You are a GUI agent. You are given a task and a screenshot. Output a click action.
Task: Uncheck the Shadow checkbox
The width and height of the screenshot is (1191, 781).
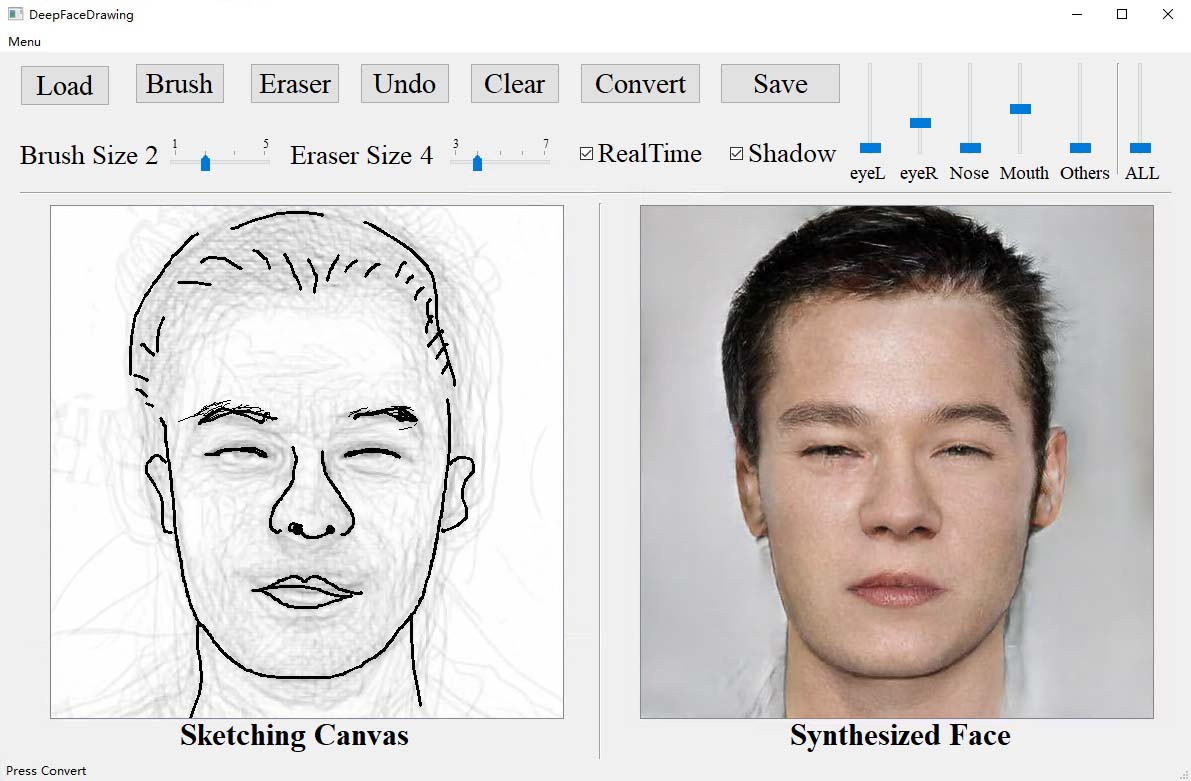coord(737,154)
